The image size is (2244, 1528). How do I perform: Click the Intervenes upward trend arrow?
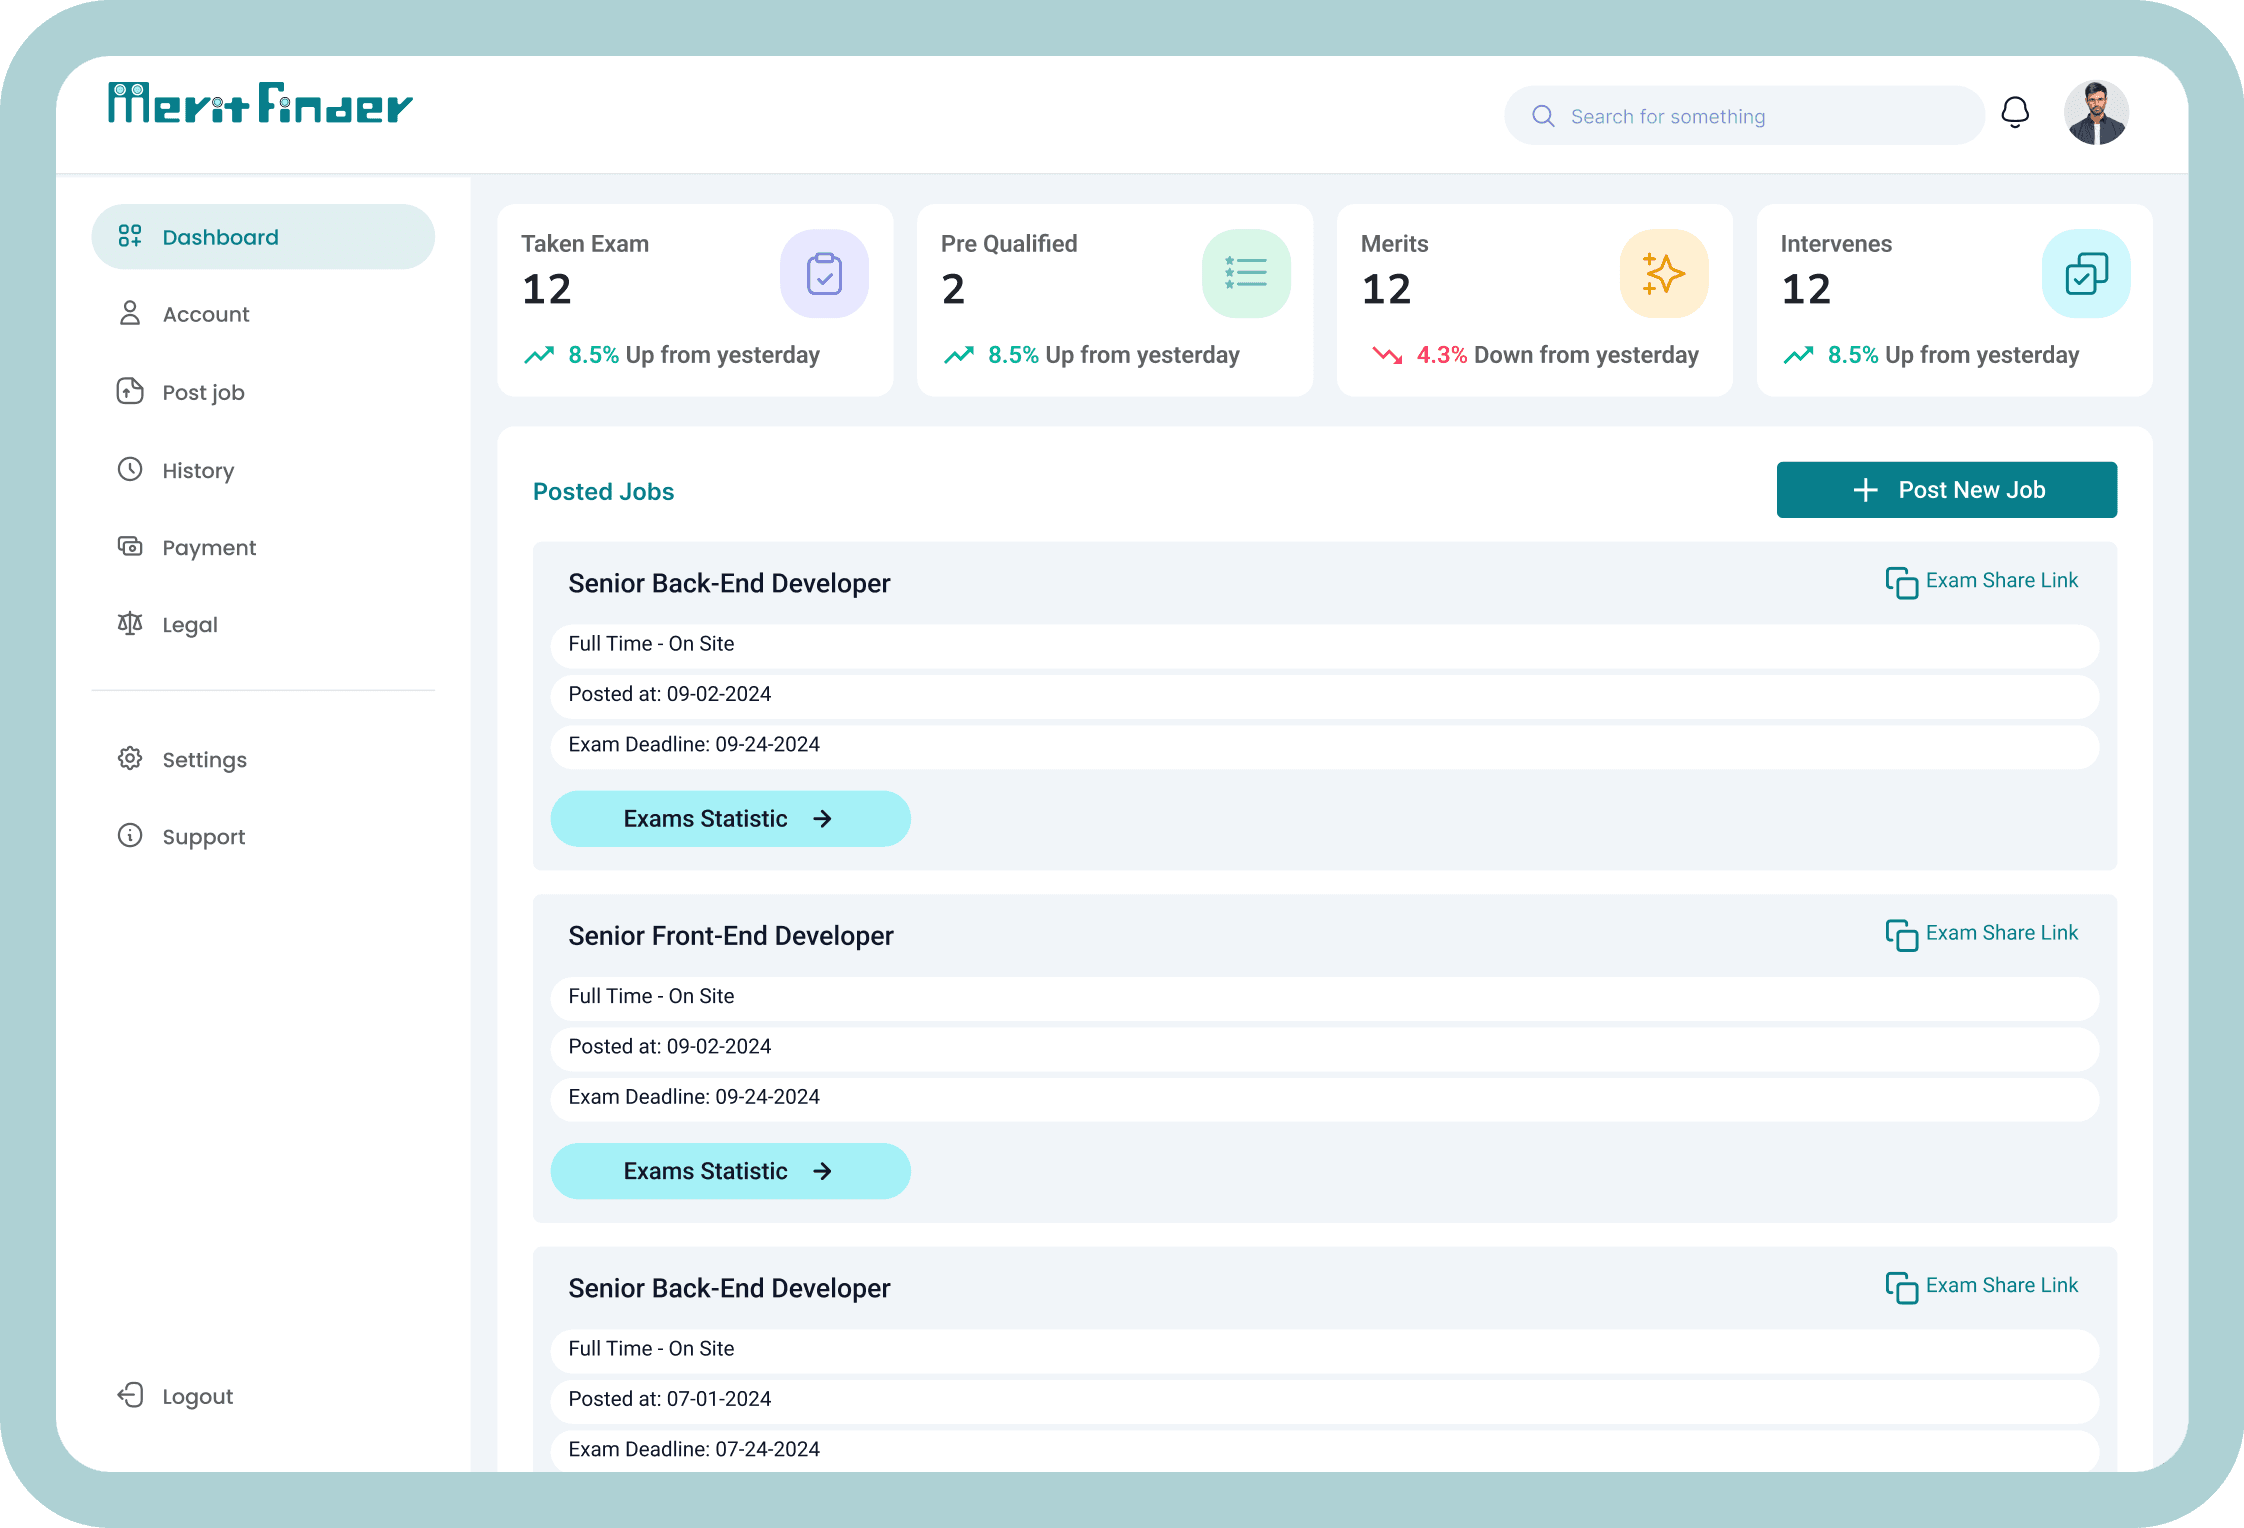[x=1798, y=355]
